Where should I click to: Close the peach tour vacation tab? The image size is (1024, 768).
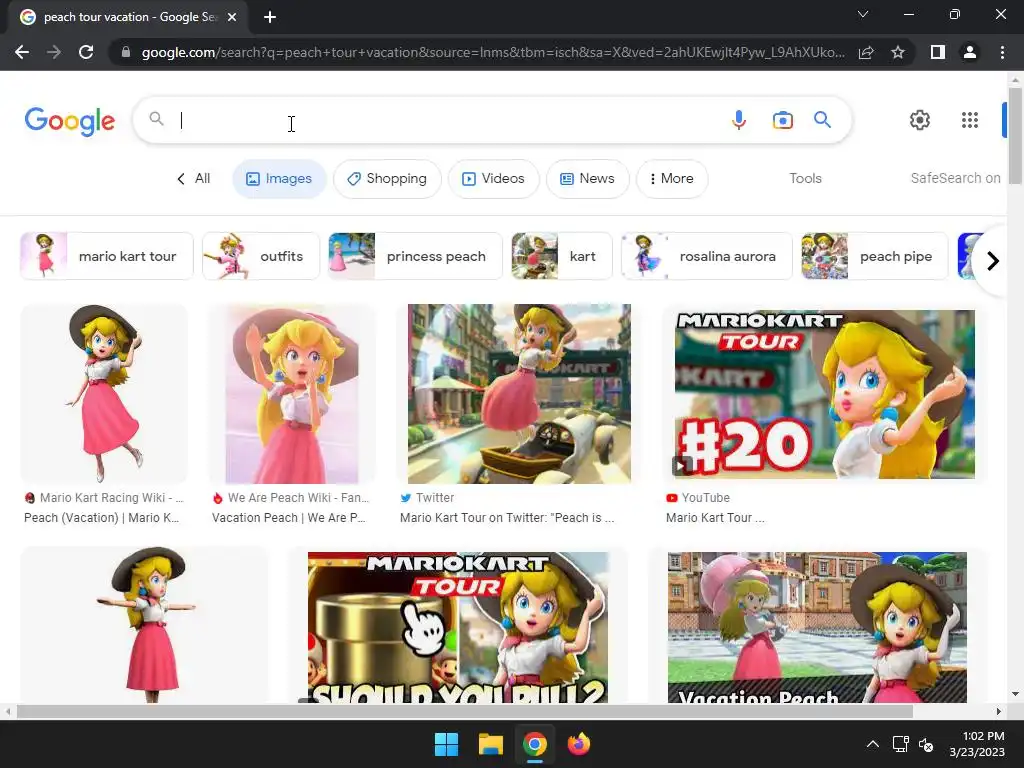[232, 17]
